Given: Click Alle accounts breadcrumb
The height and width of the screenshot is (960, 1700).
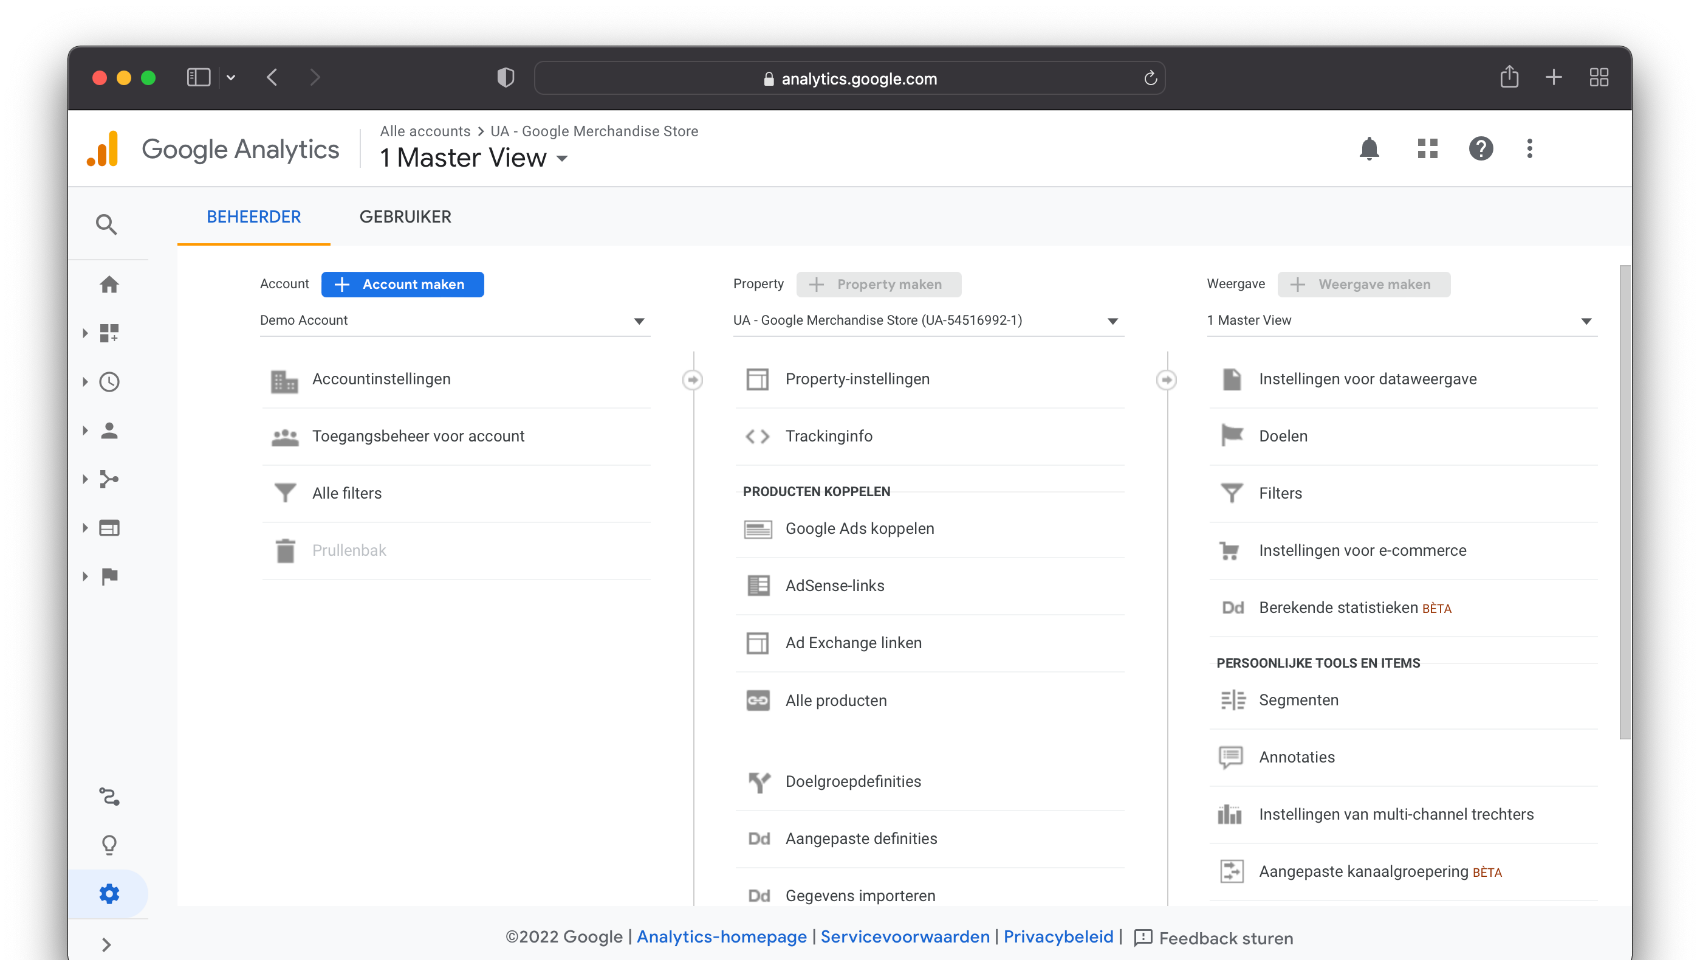Looking at the screenshot, I should pos(425,131).
